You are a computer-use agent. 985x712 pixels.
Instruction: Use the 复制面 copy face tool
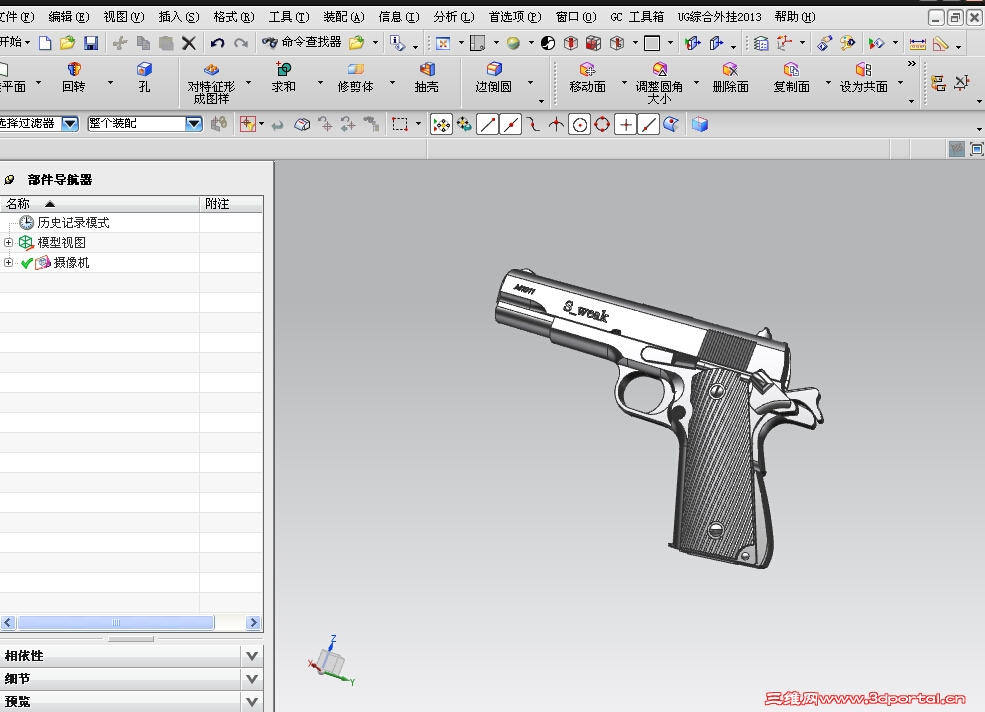[792, 78]
